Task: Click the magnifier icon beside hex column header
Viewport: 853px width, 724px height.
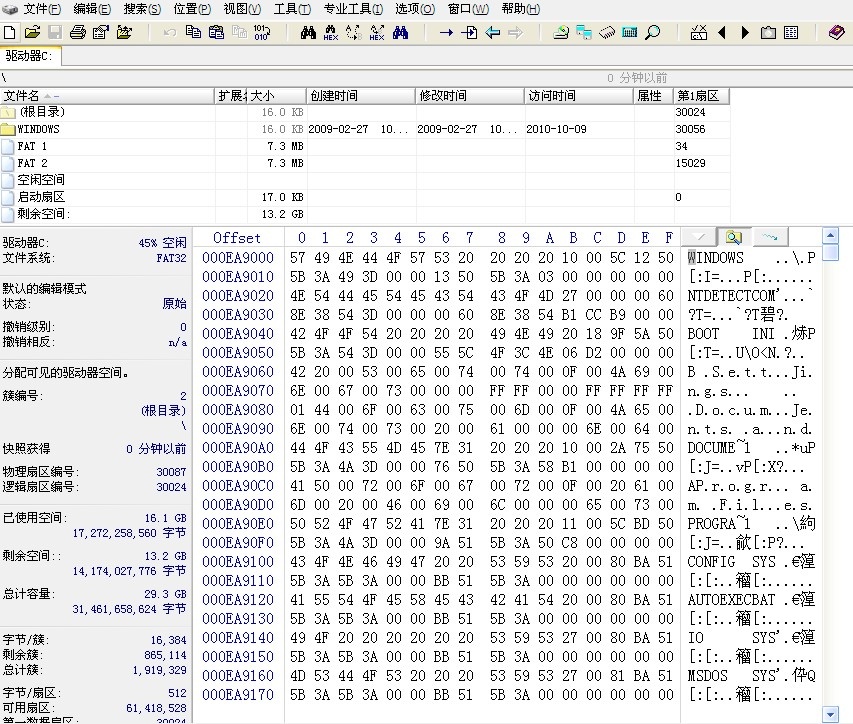Action: tap(734, 237)
